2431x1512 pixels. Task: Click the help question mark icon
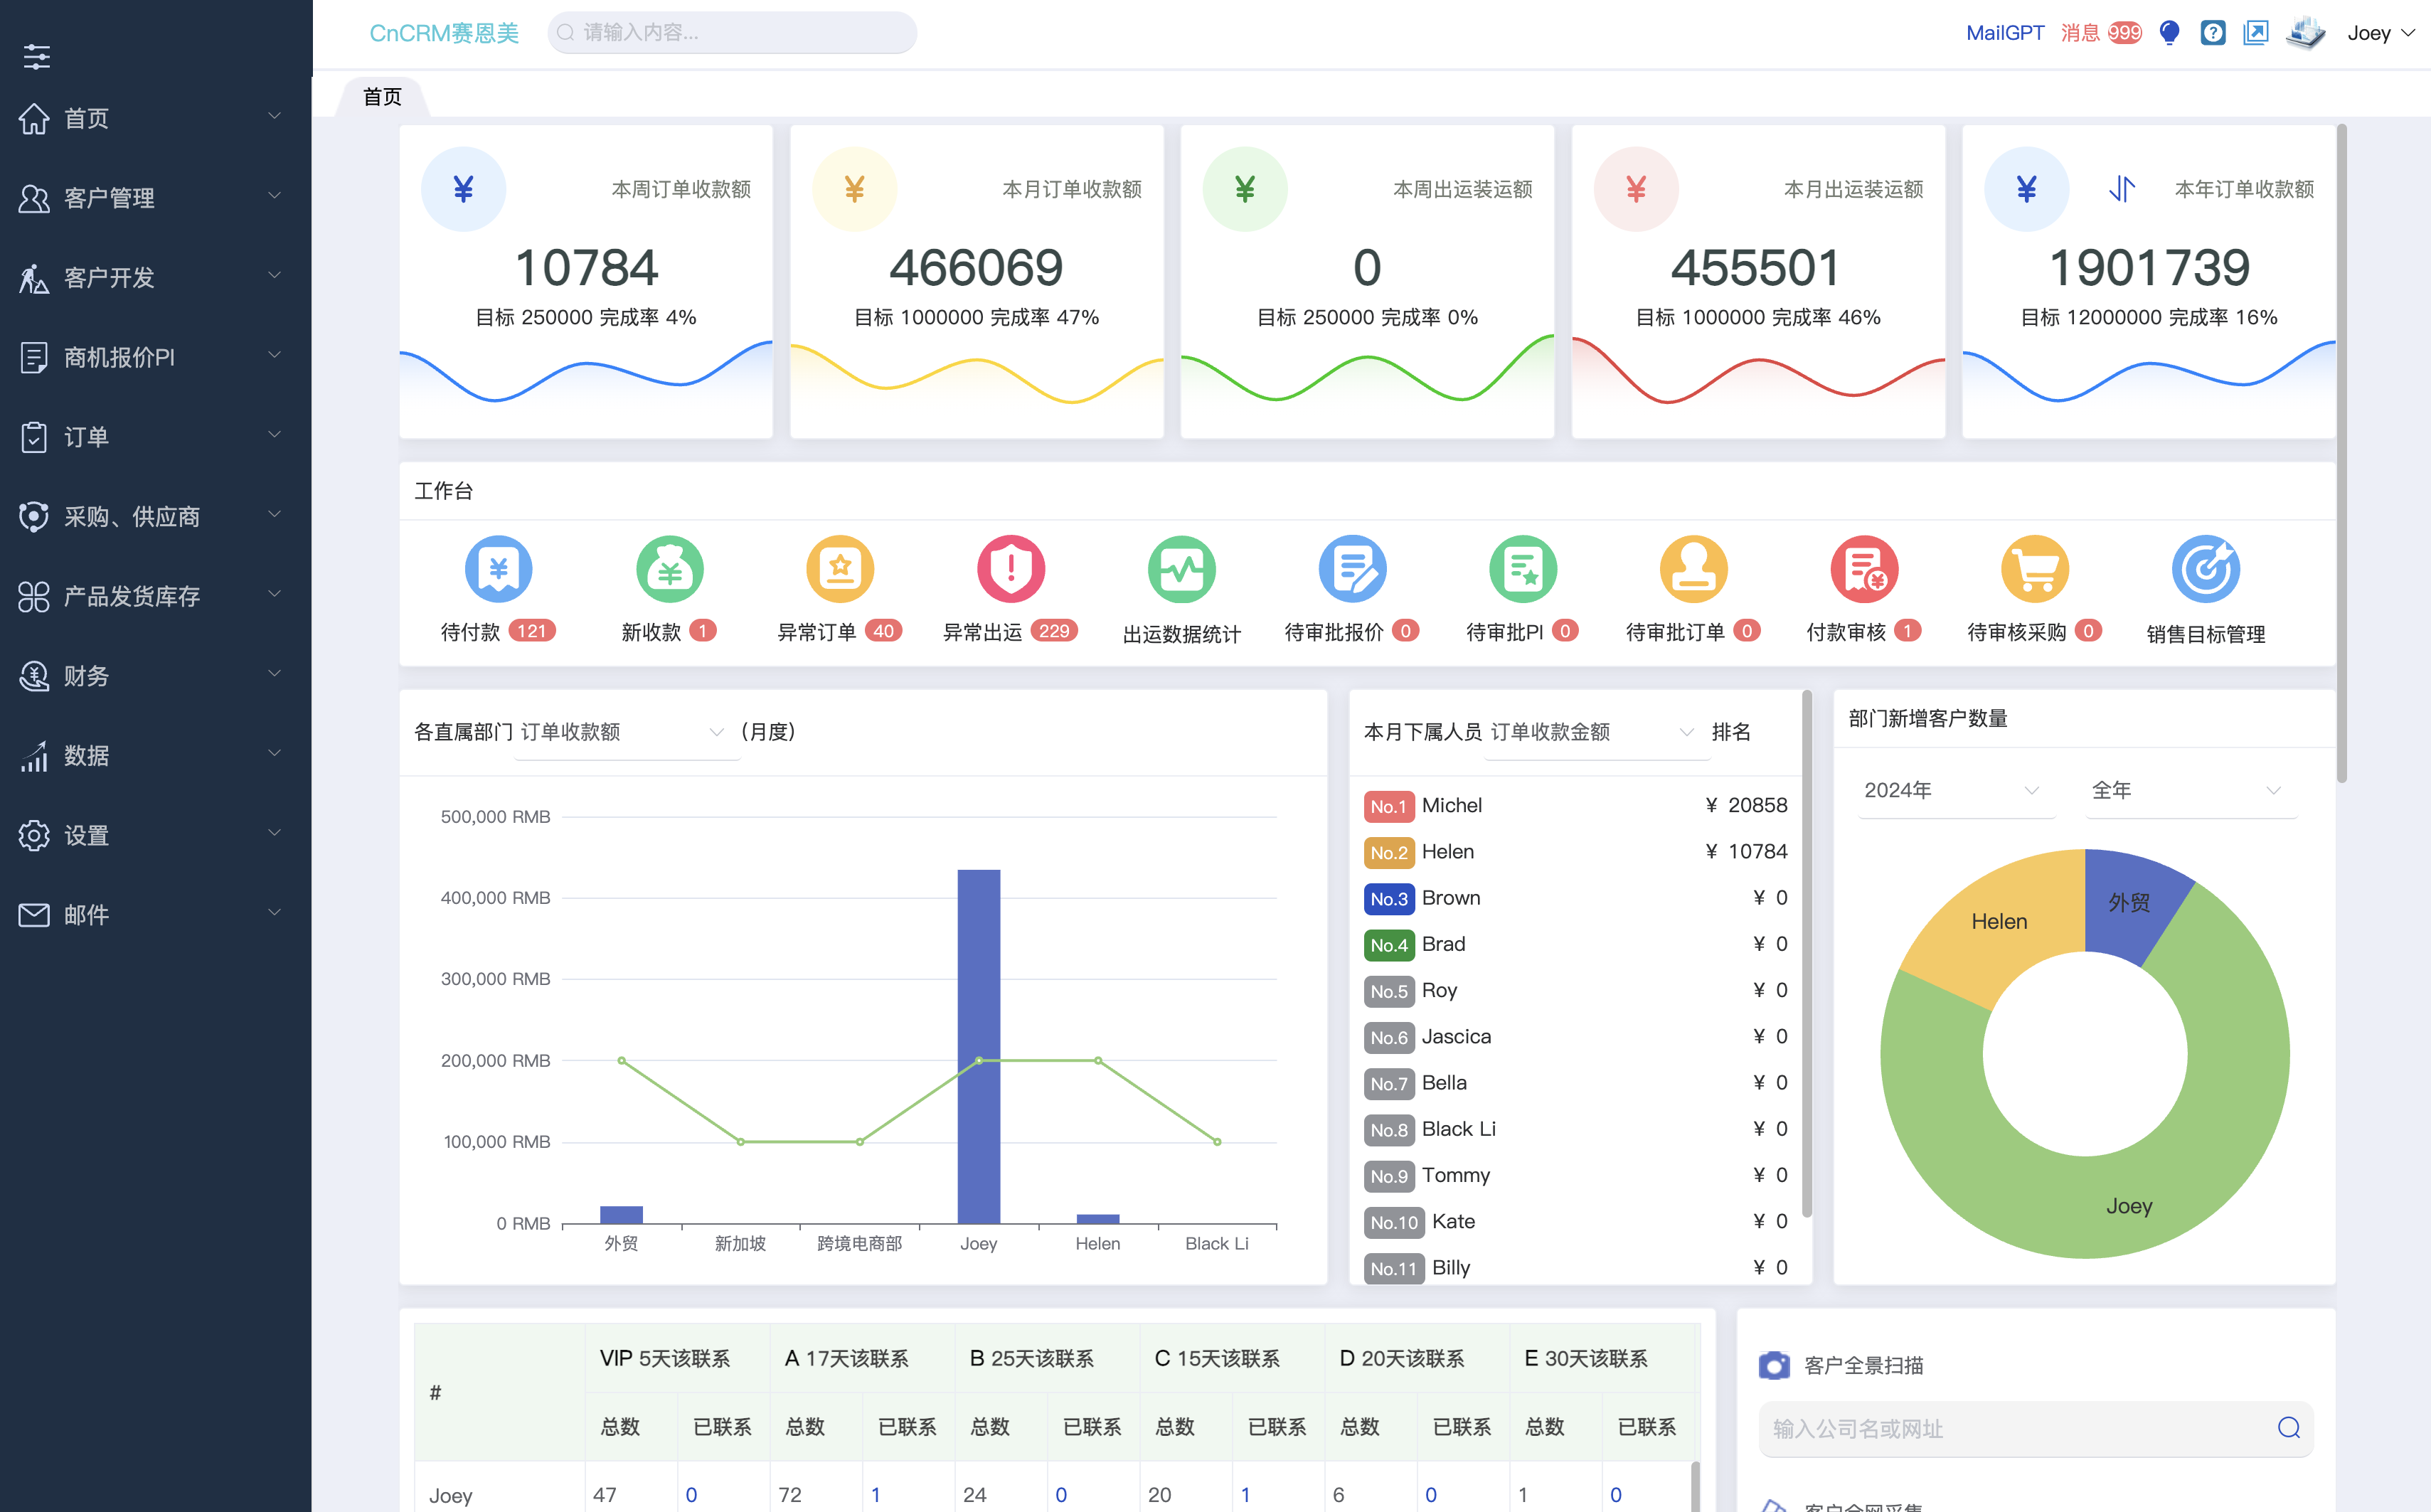point(2212,33)
